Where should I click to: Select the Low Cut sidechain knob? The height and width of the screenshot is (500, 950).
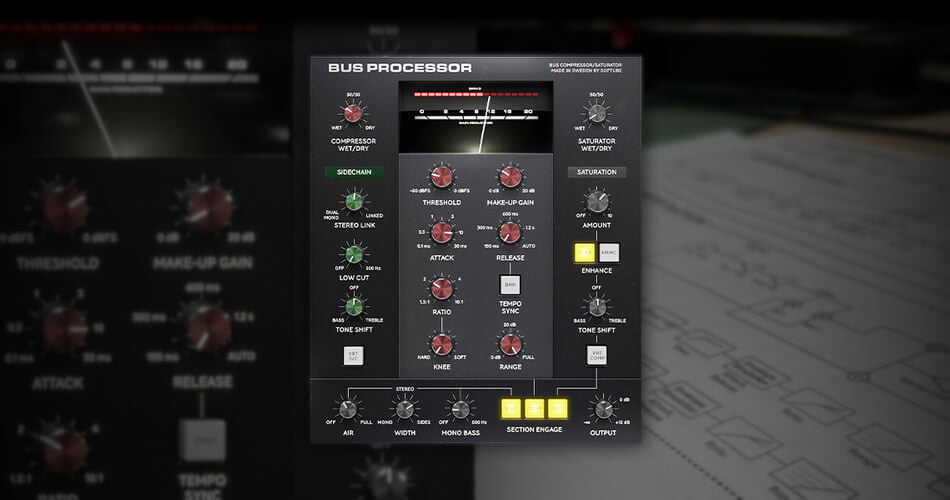pos(352,254)
